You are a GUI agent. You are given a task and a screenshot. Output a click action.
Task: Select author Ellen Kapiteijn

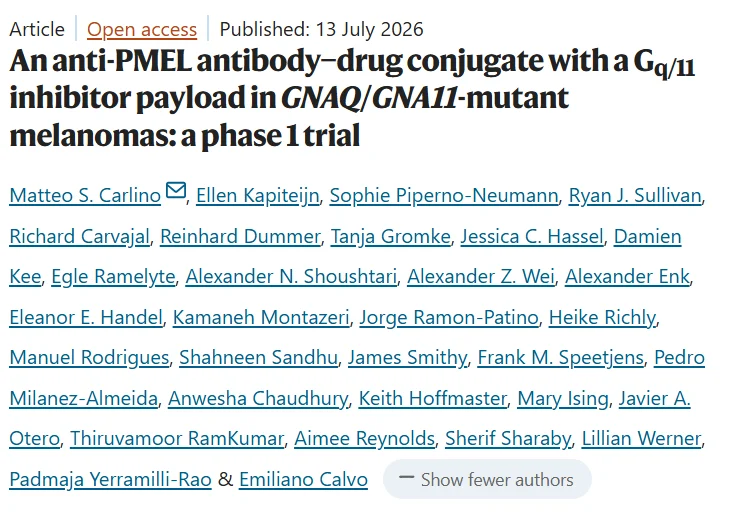pyautogui.click(x=258, y=195)
